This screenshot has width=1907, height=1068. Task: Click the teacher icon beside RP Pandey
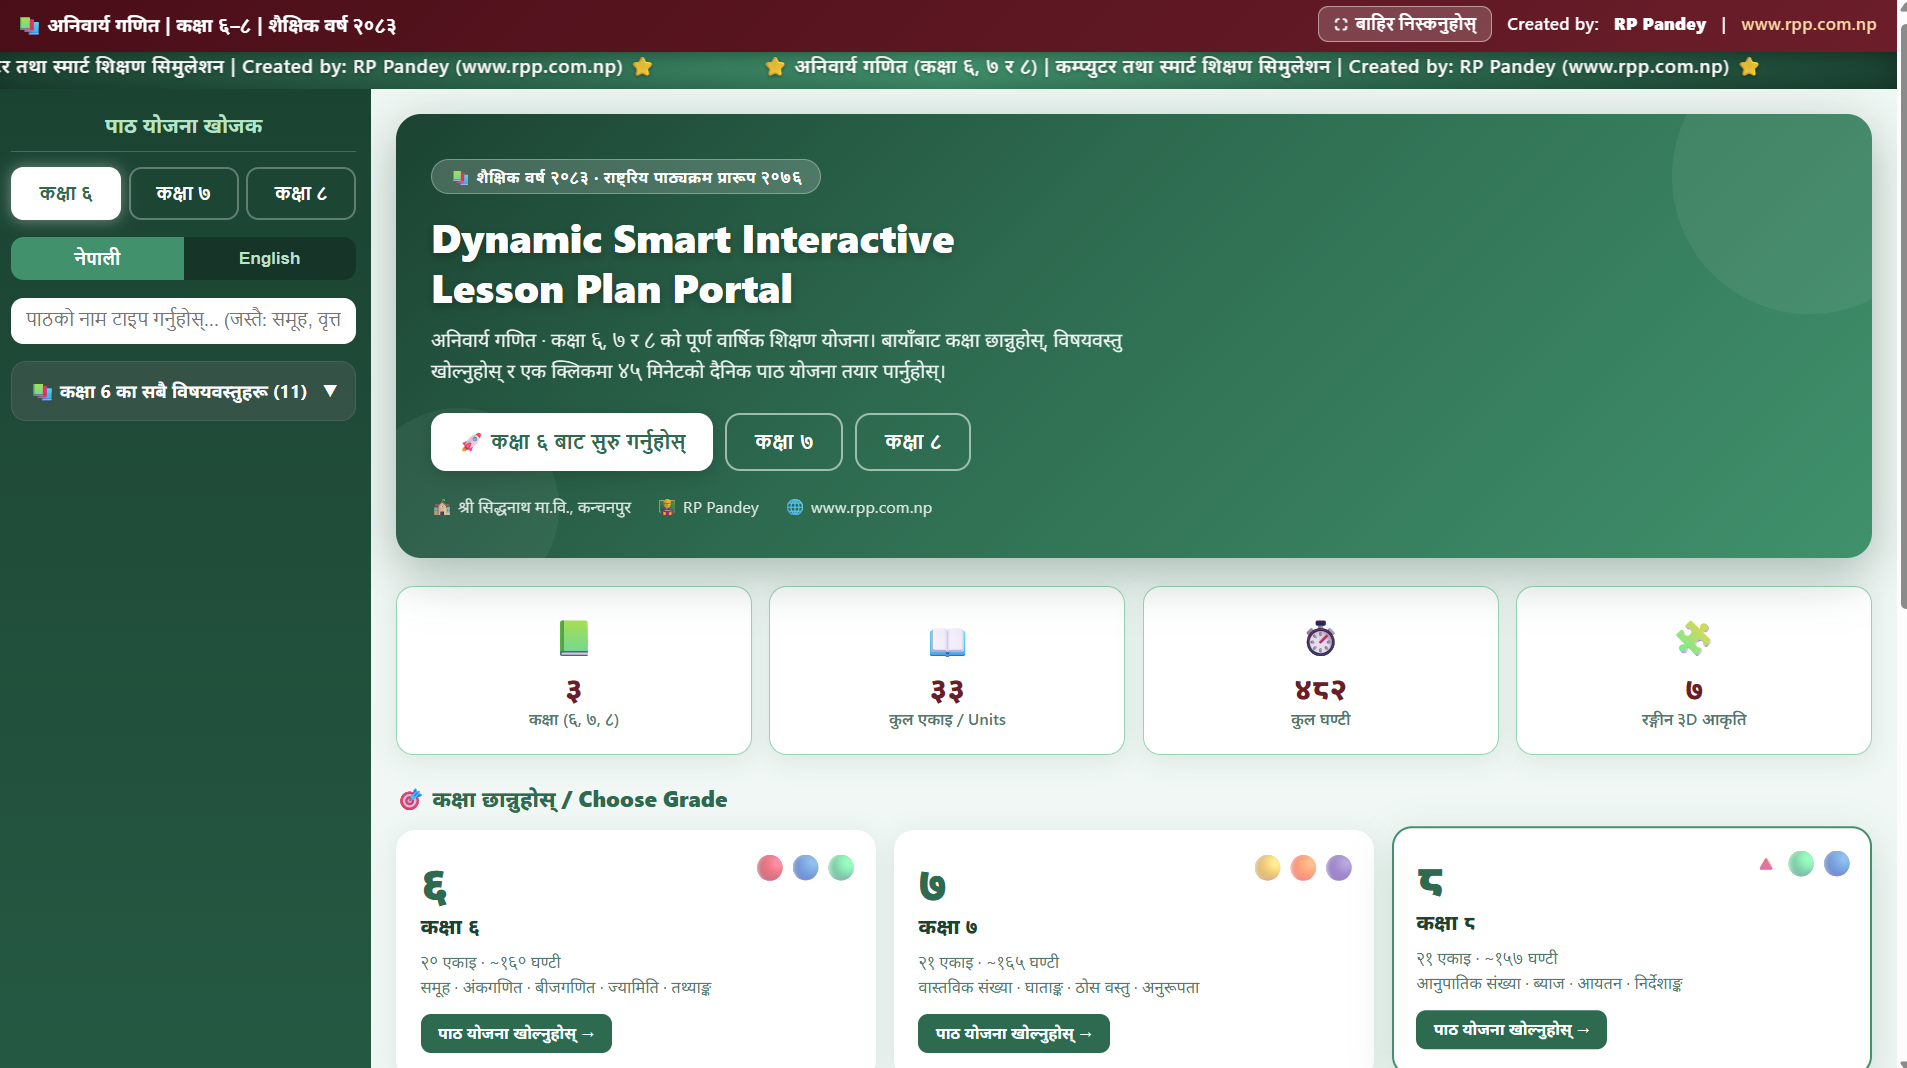tap(667, 507)
